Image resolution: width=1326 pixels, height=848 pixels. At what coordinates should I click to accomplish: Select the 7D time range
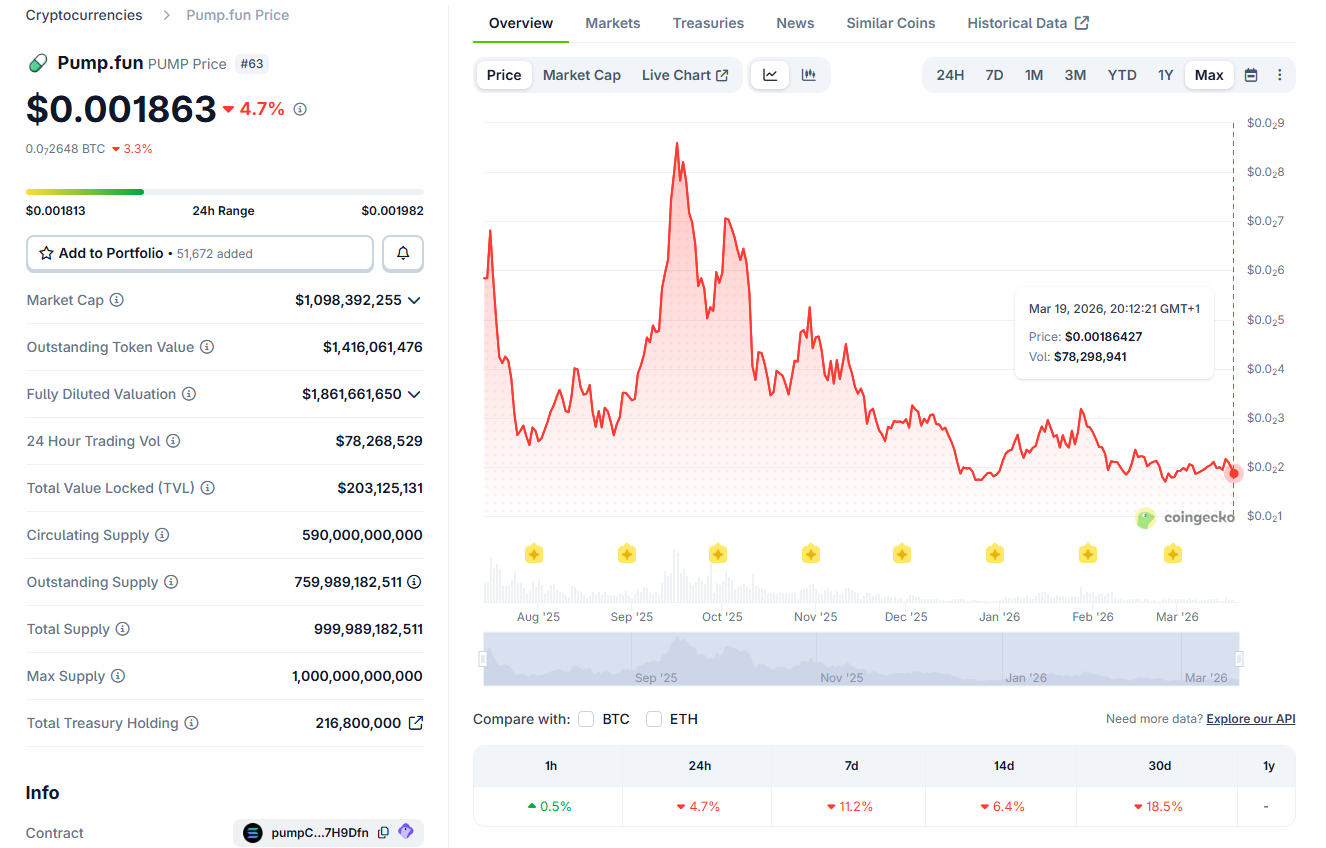994,75
